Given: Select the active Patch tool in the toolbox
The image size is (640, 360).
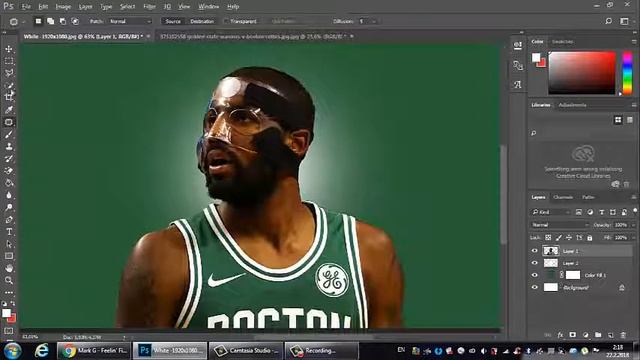Looking at the screenshot, I should pos(9,122).
